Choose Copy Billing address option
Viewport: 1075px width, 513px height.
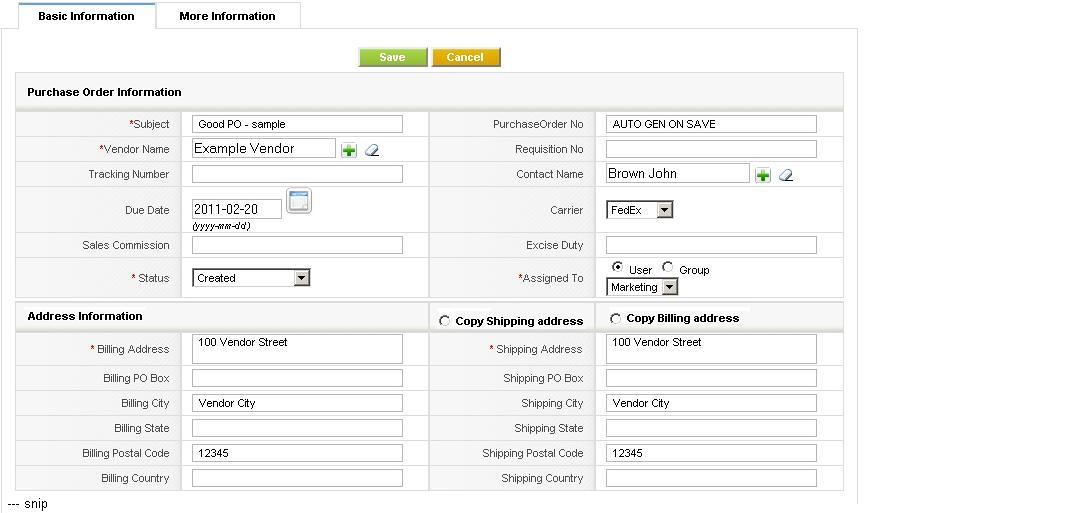click(x=615, y=318)
